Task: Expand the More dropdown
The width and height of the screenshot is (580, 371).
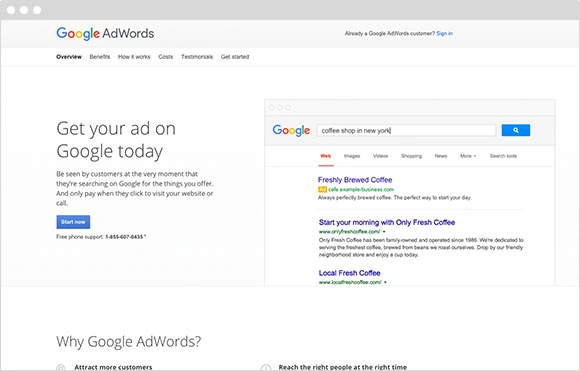Action: click(x=468, y=156)
